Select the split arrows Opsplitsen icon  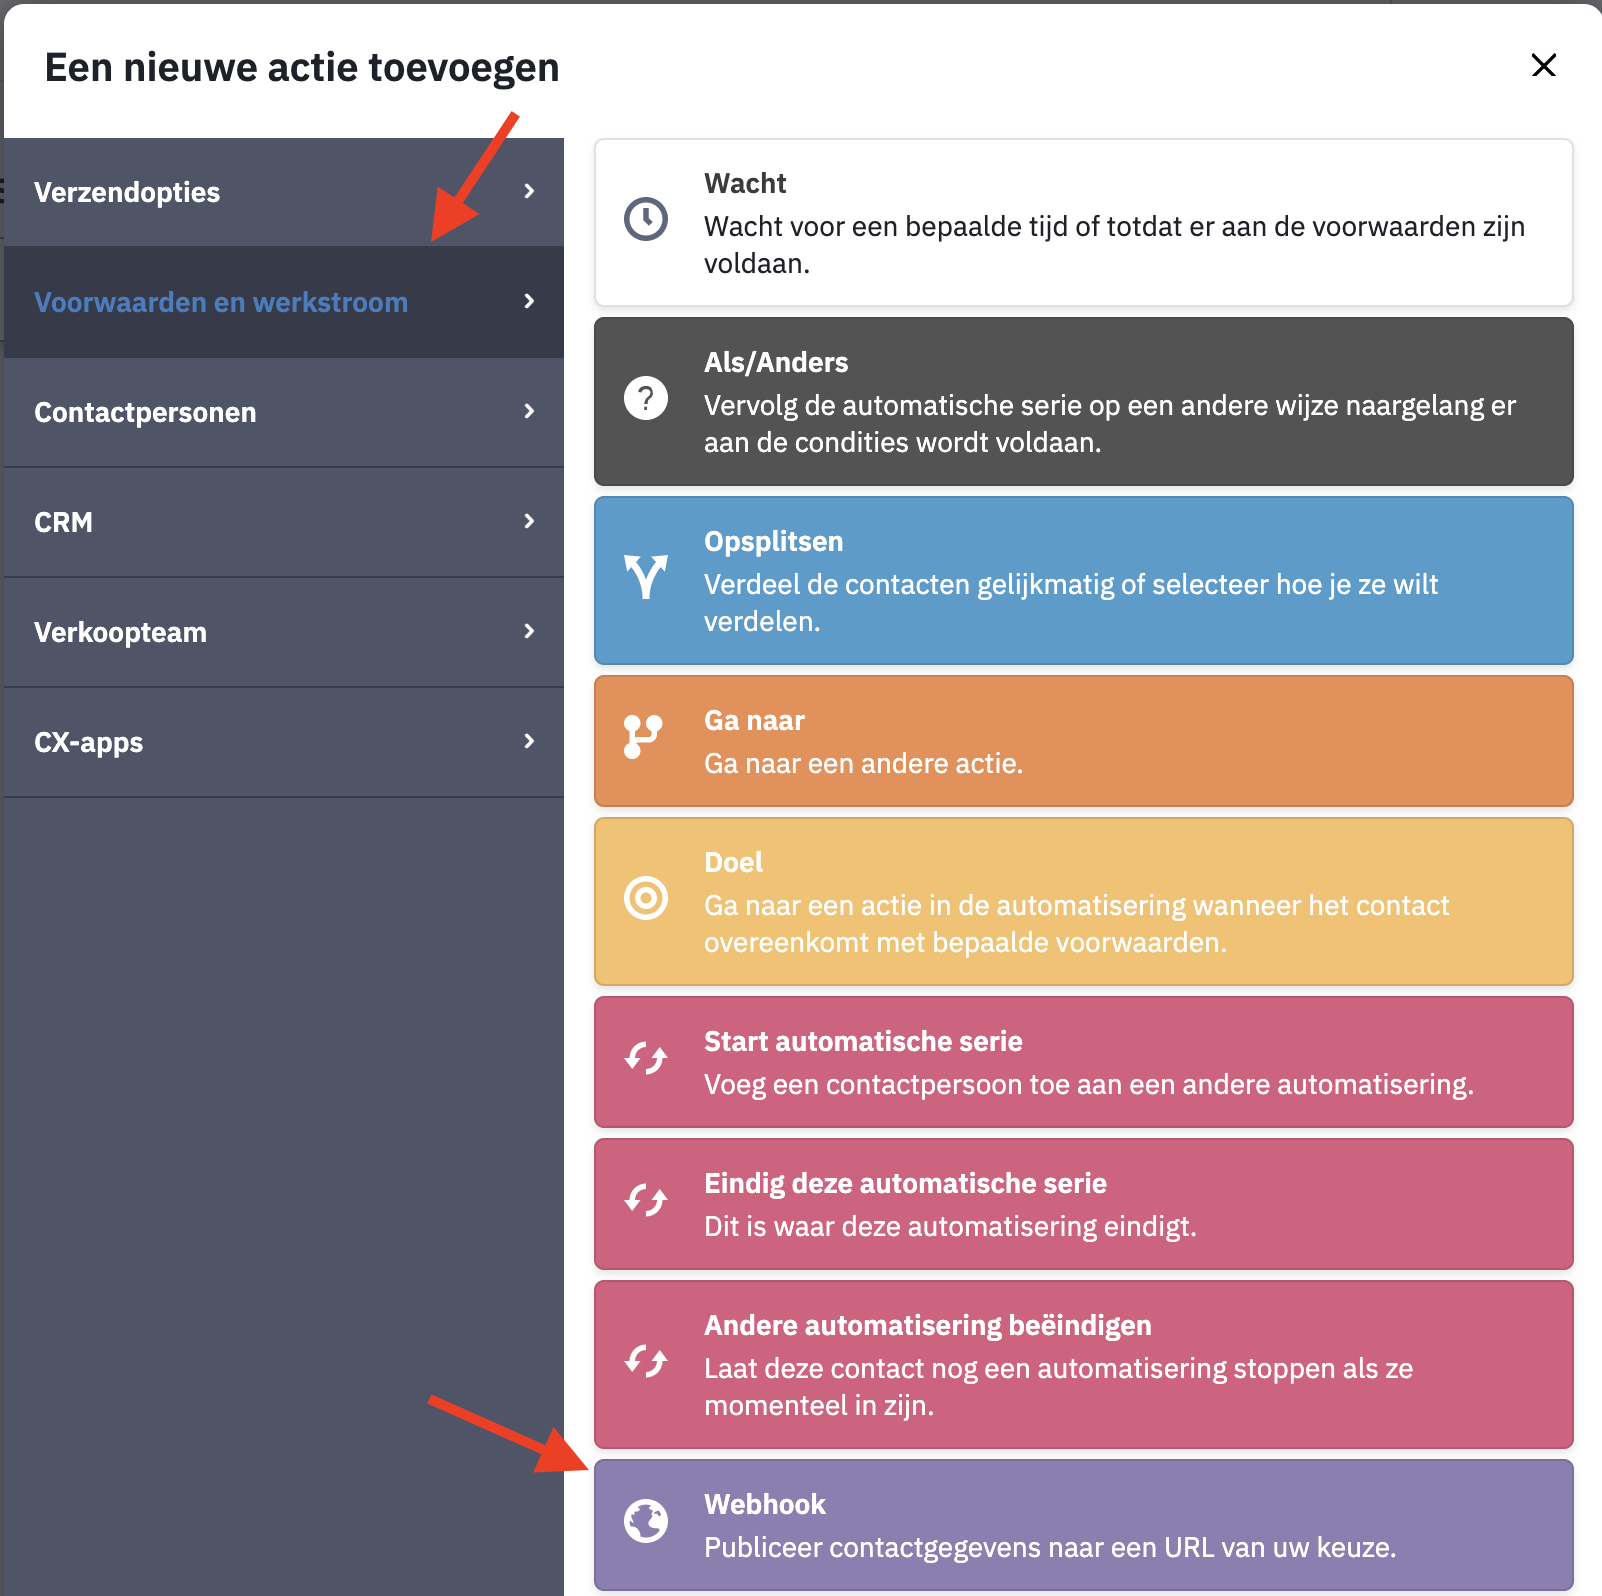tap(646, 577)
